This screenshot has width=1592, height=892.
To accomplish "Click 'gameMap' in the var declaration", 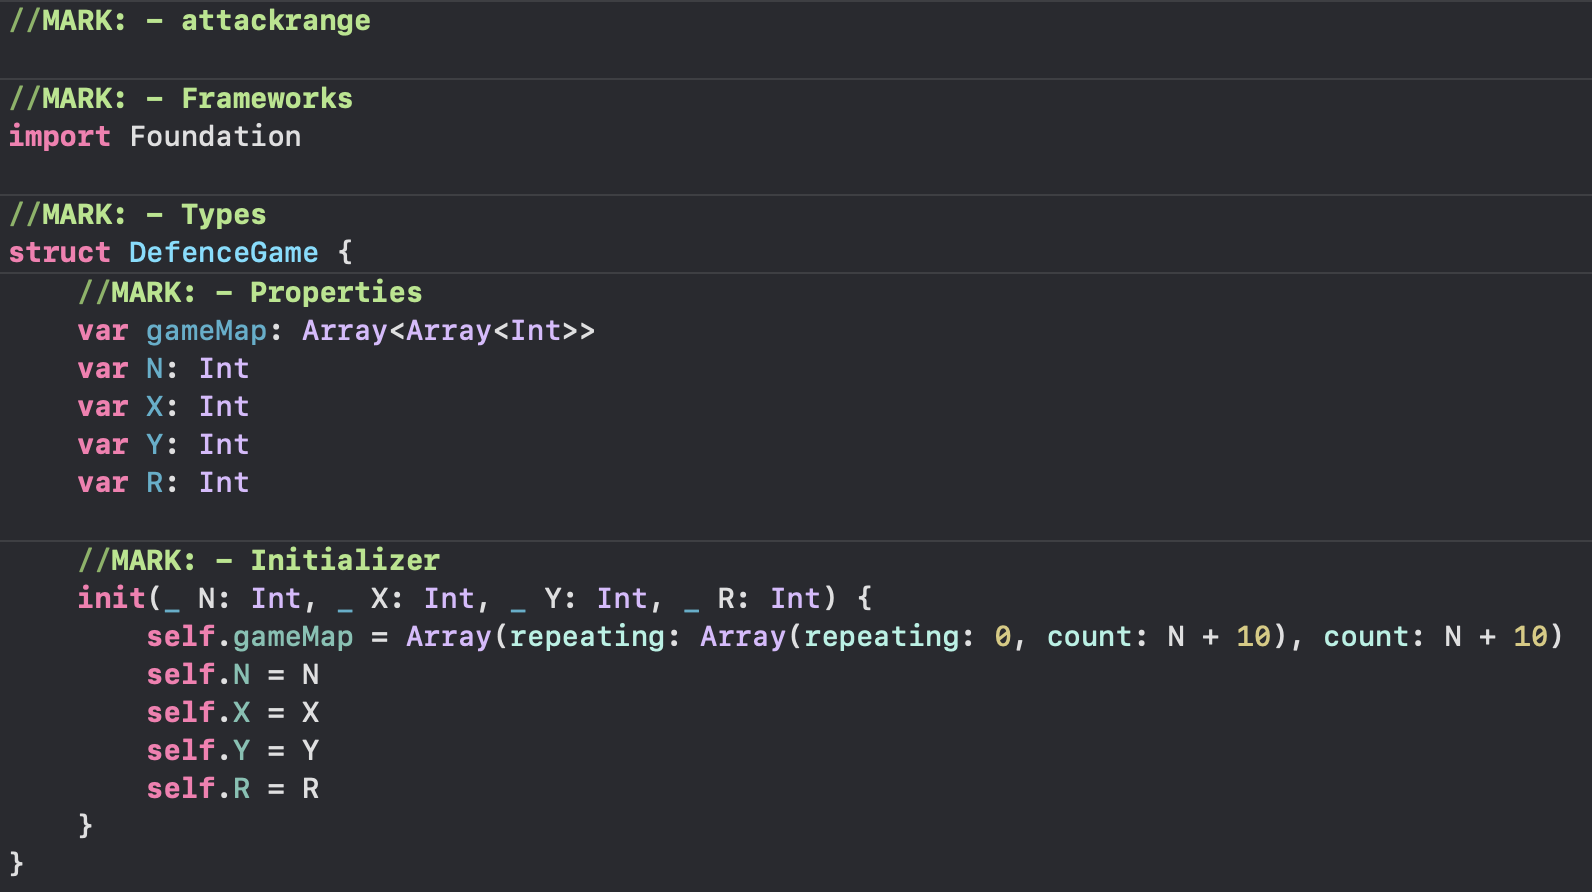I will pyautogui.click(x=207, y=331).
